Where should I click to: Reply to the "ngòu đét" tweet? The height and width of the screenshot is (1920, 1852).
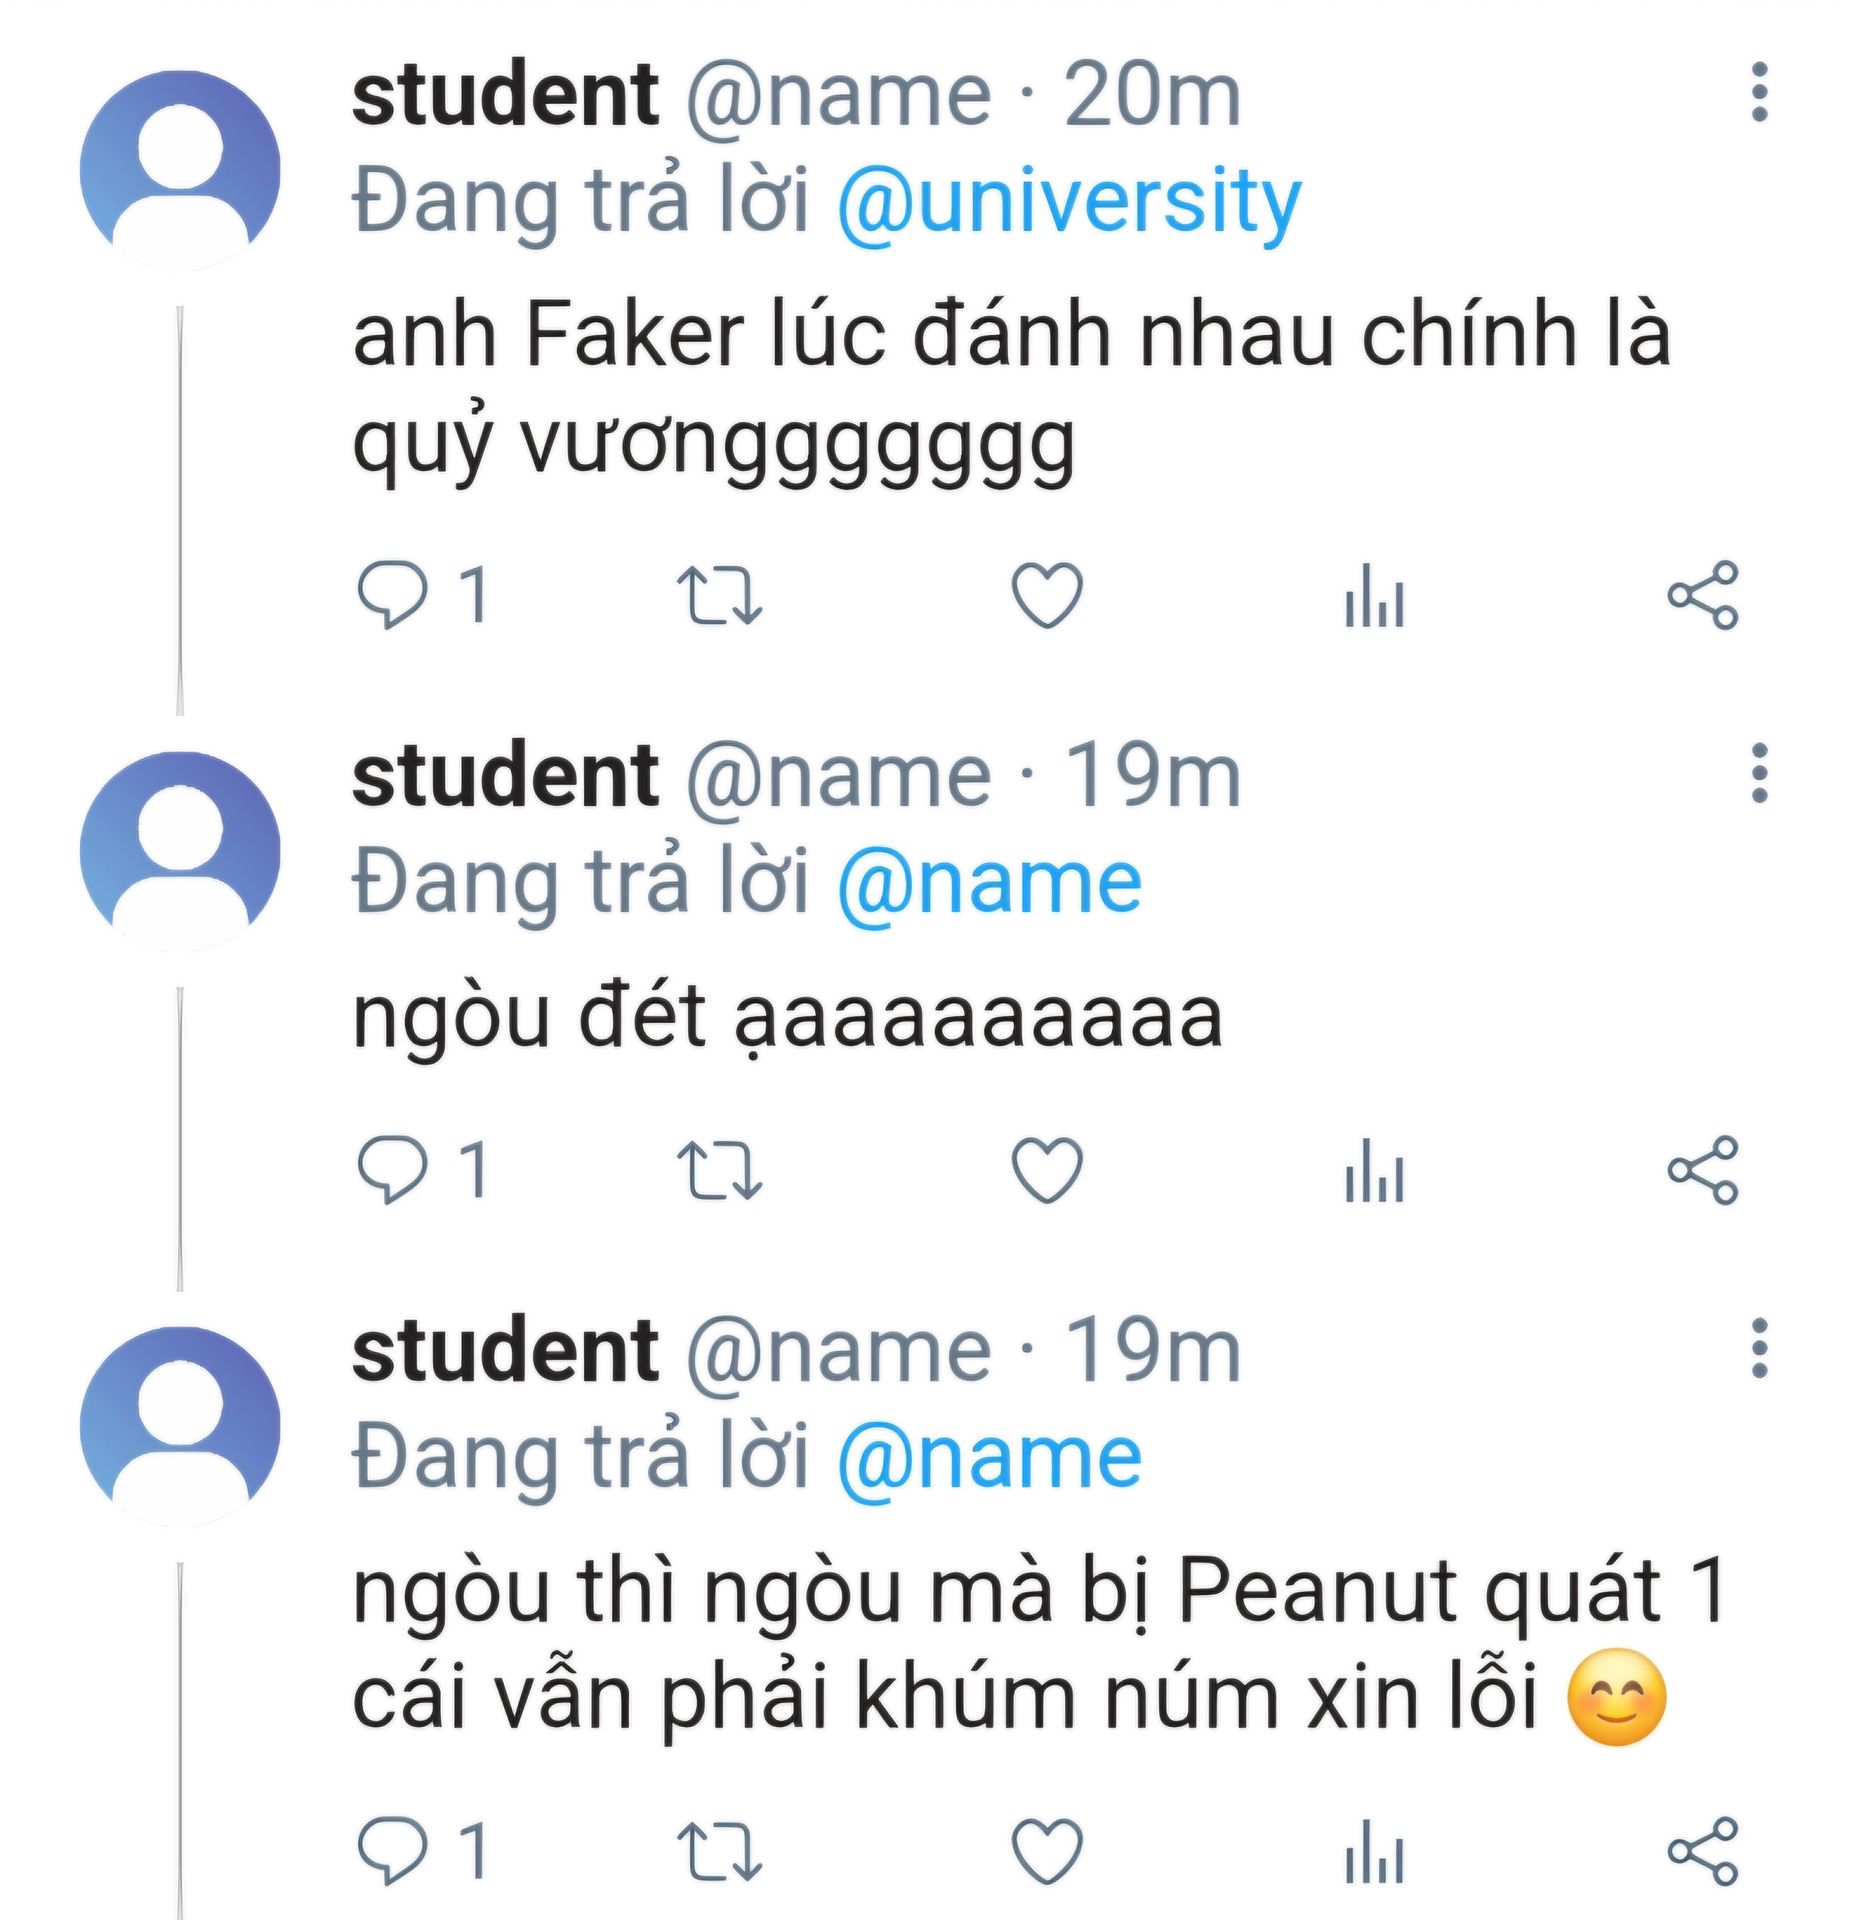point(392,1169)
